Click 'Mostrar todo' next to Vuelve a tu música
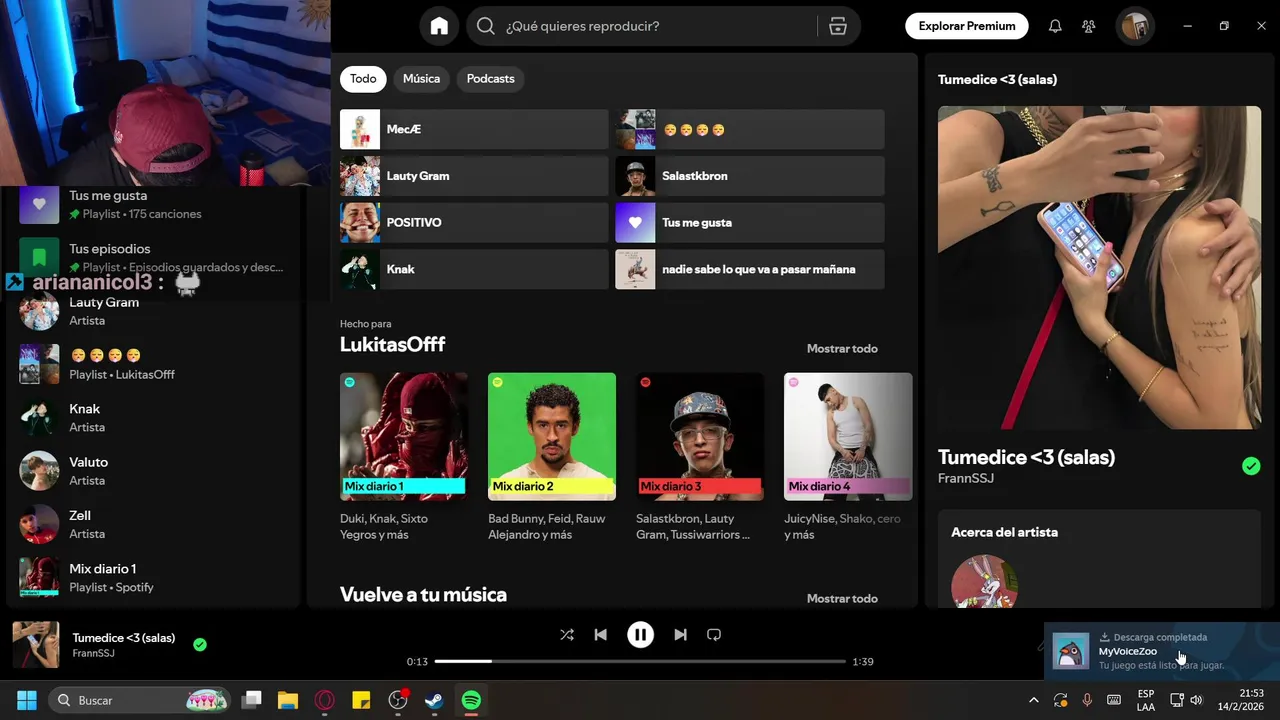Image resolution: width=1280 pixels, height=720 pixels. [x=842, y=598]
